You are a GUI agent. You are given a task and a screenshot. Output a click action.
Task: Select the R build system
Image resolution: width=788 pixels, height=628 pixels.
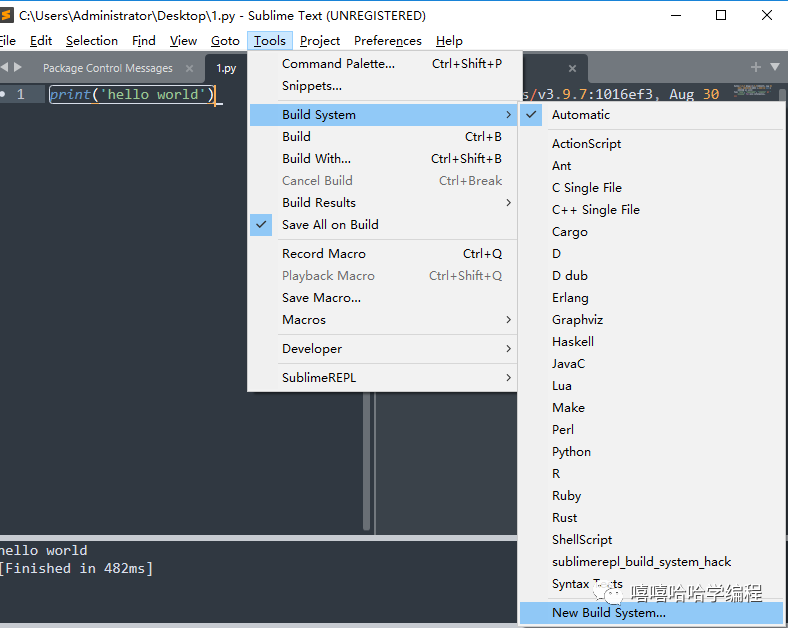[651, 474]
